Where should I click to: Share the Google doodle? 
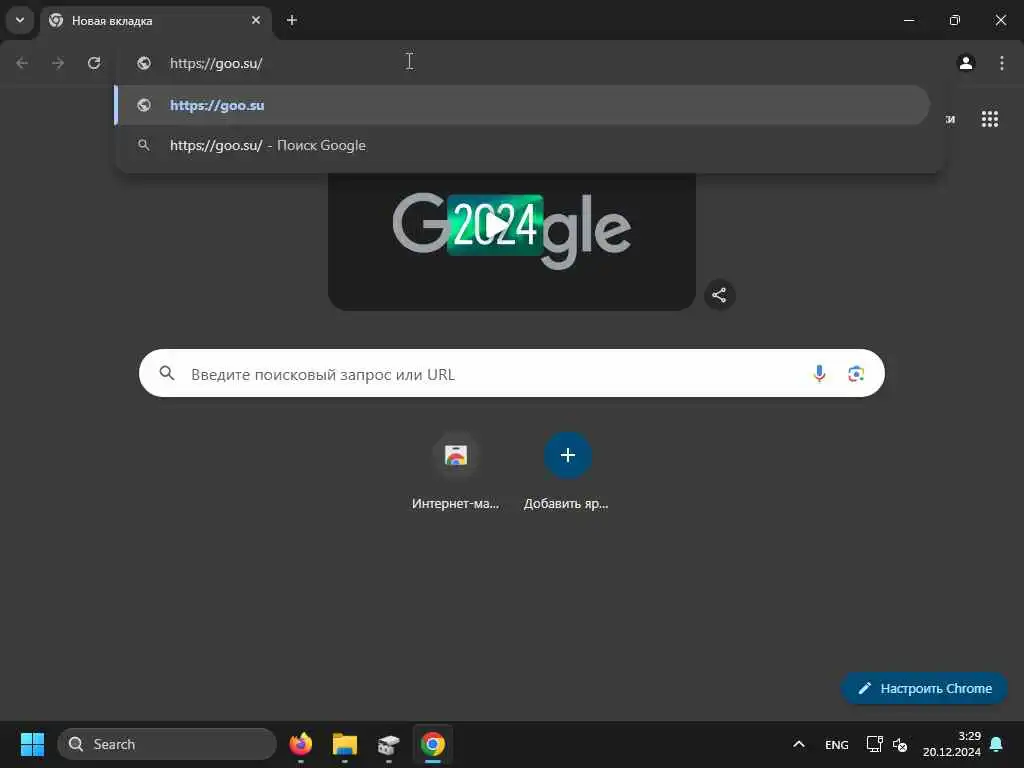pyautogui.click(x=720, y=295)
